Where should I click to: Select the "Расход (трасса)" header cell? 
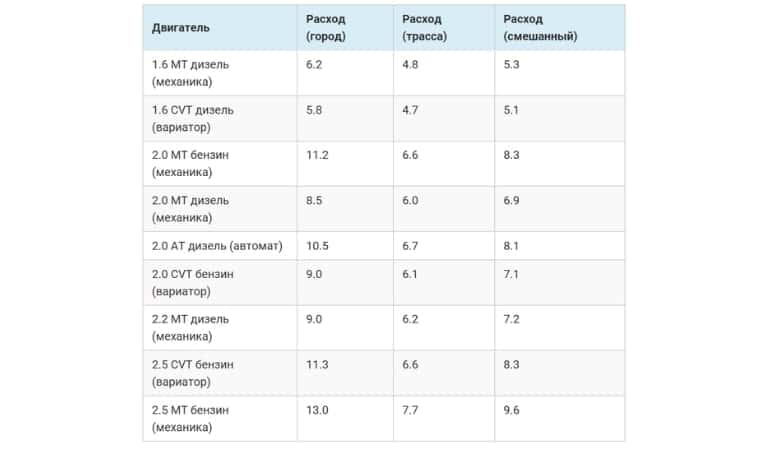click(x=424, y=28)
